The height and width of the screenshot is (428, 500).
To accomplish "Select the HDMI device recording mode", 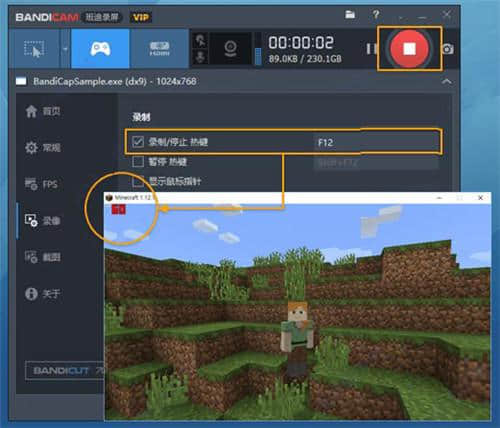I will click(x=159, y=49).
